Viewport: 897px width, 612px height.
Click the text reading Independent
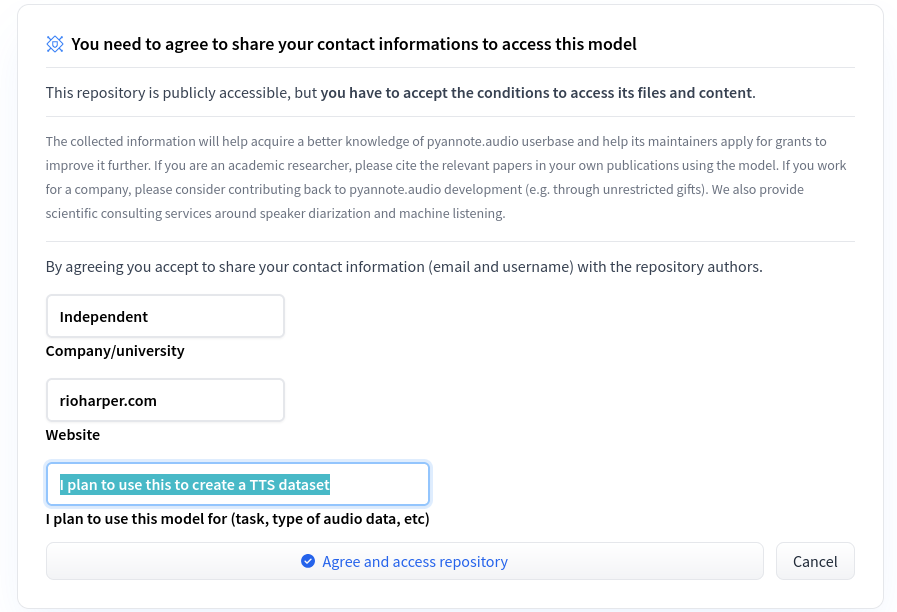103,316
